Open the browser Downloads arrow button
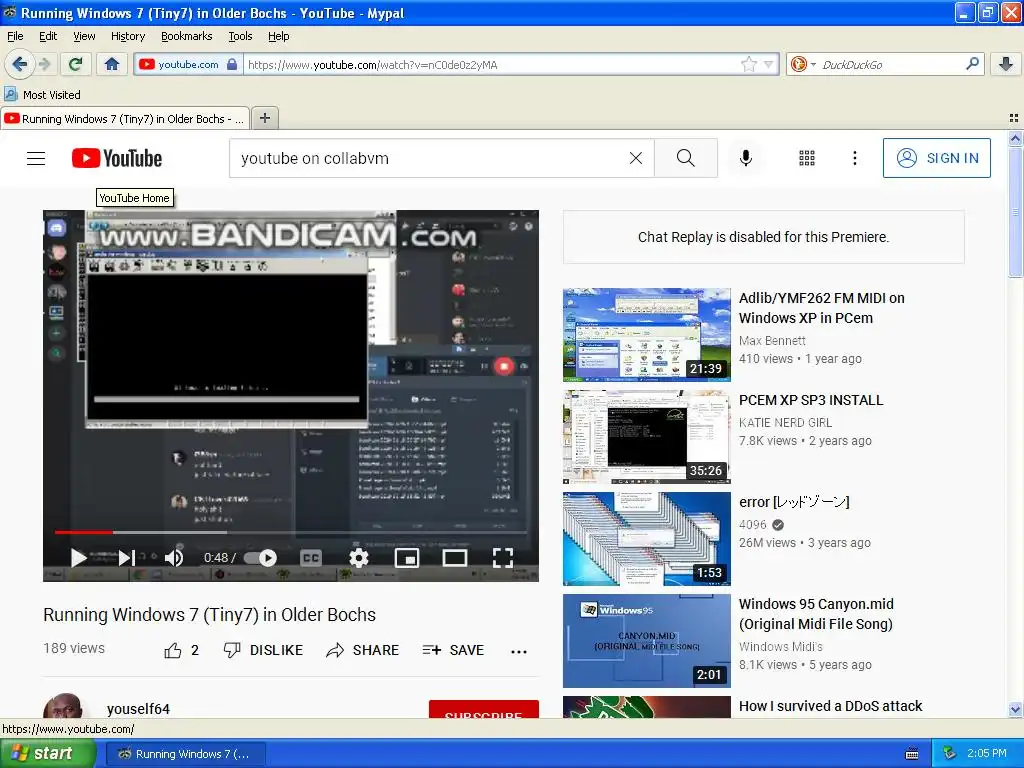Image resolution: width=1024 pixels, height=768 pixels. coord(1006,64)
